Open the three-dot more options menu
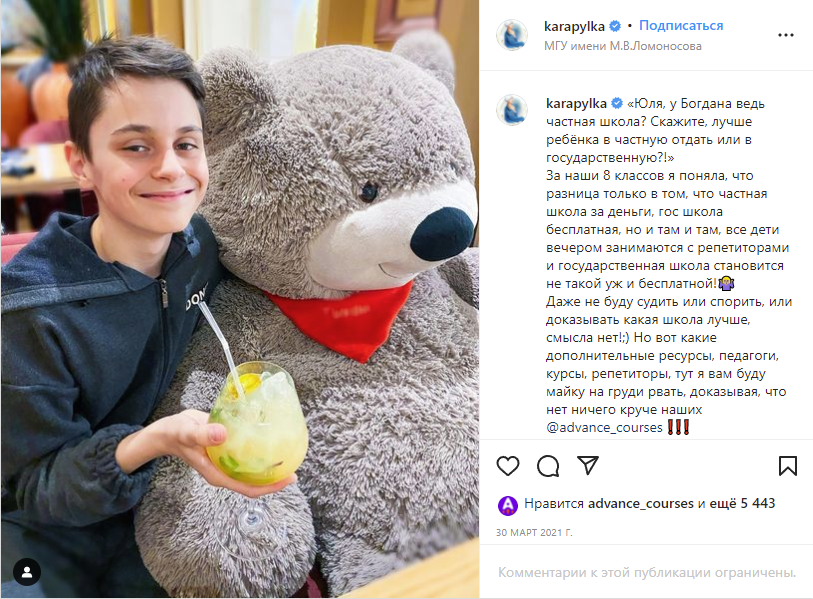 (x=786, y=35)
